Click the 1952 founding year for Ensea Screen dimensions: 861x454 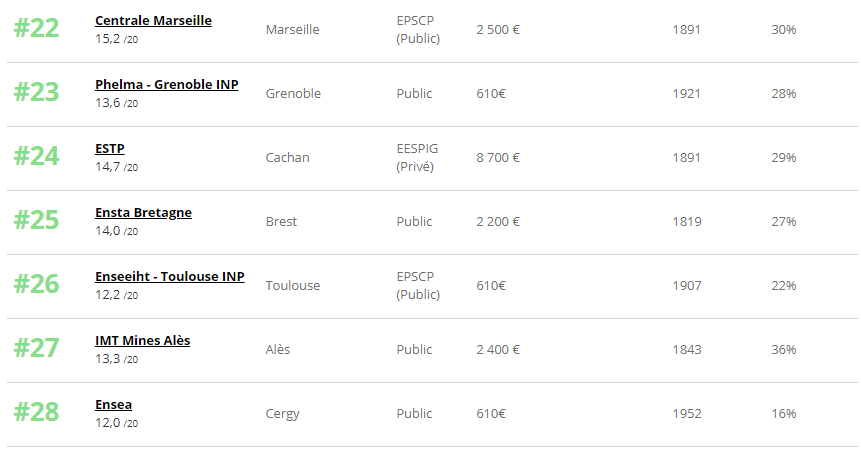[687, 413]
